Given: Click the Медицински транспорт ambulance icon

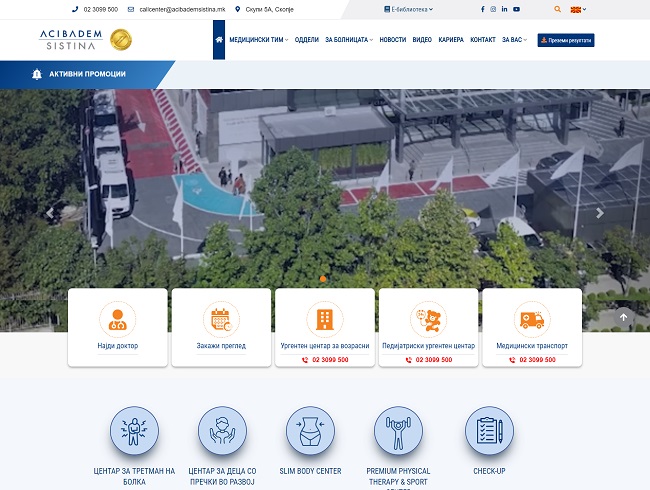Looking at the screenshot, I should pos(531,319).
